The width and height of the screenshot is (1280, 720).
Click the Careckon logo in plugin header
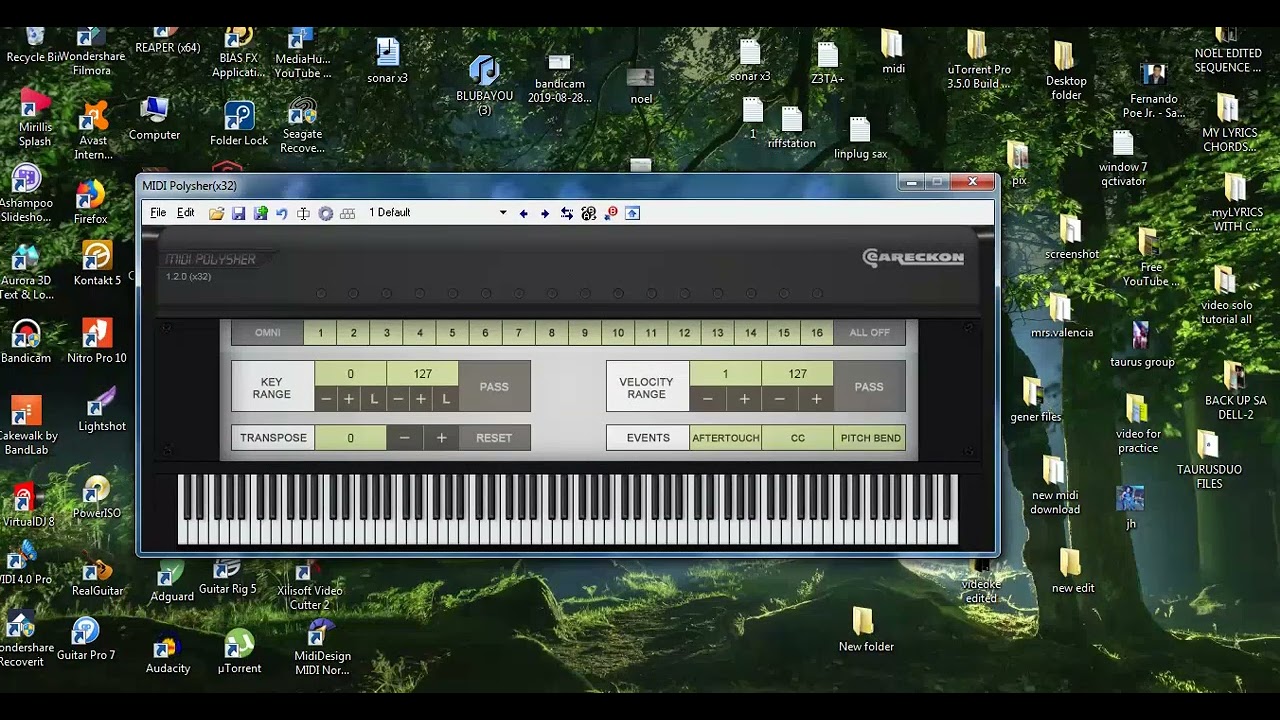tap(913, 258)
